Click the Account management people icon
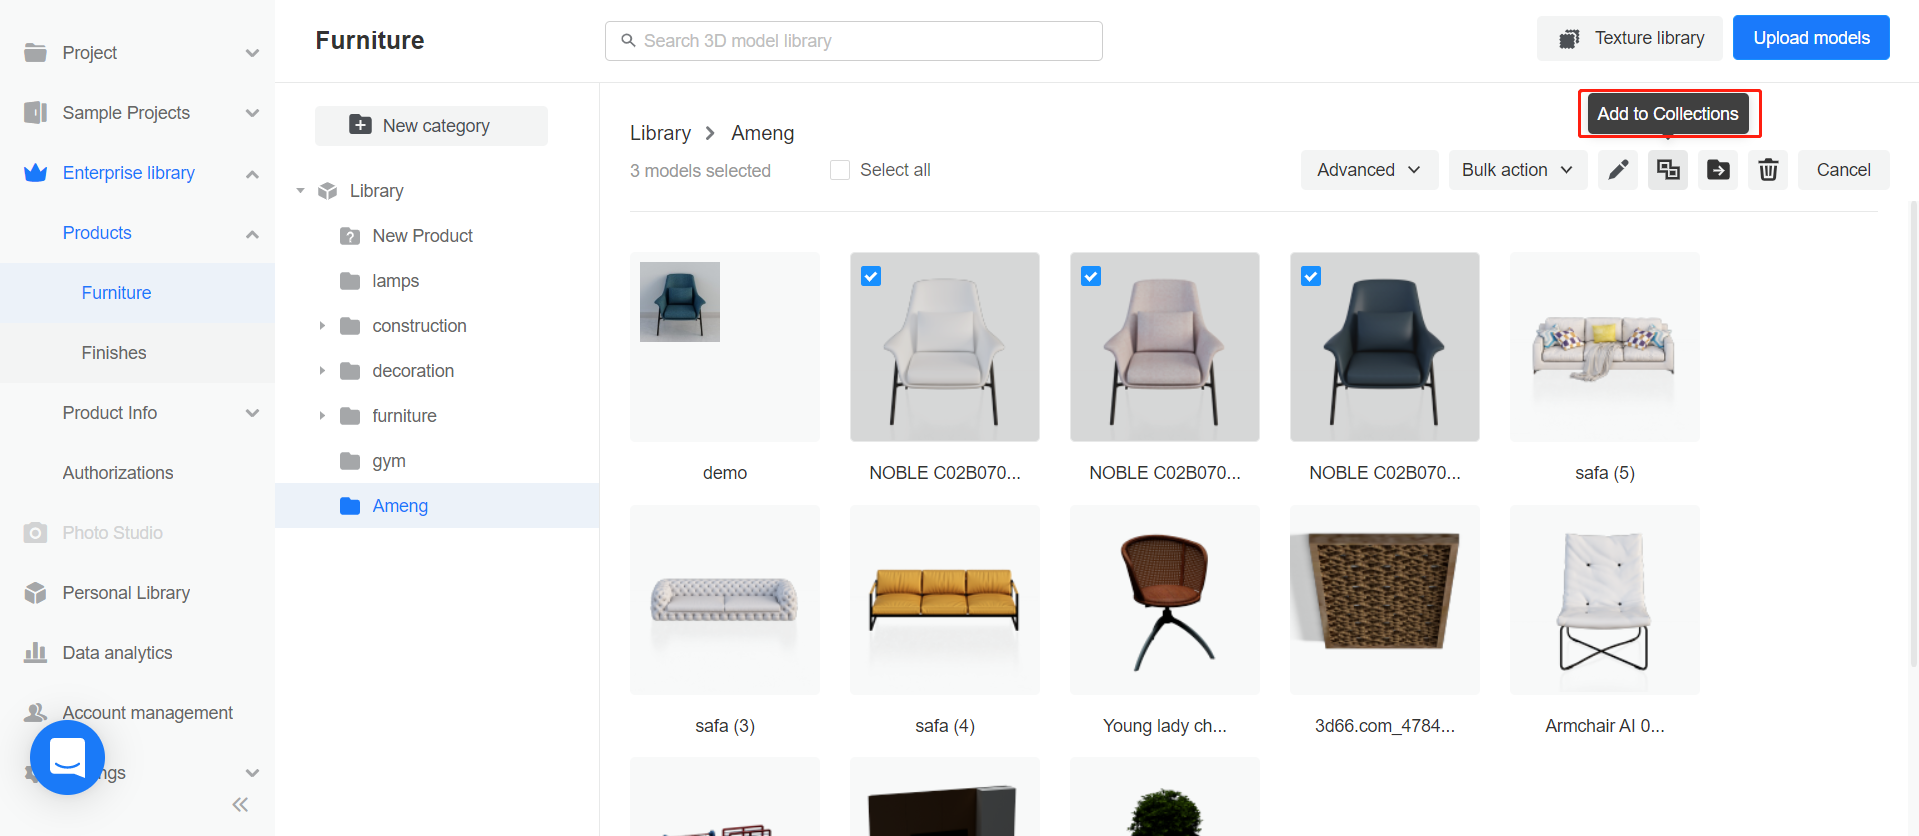Viewport: 1919px width, 836px height. pyautogui.click(x=35, y=712)
